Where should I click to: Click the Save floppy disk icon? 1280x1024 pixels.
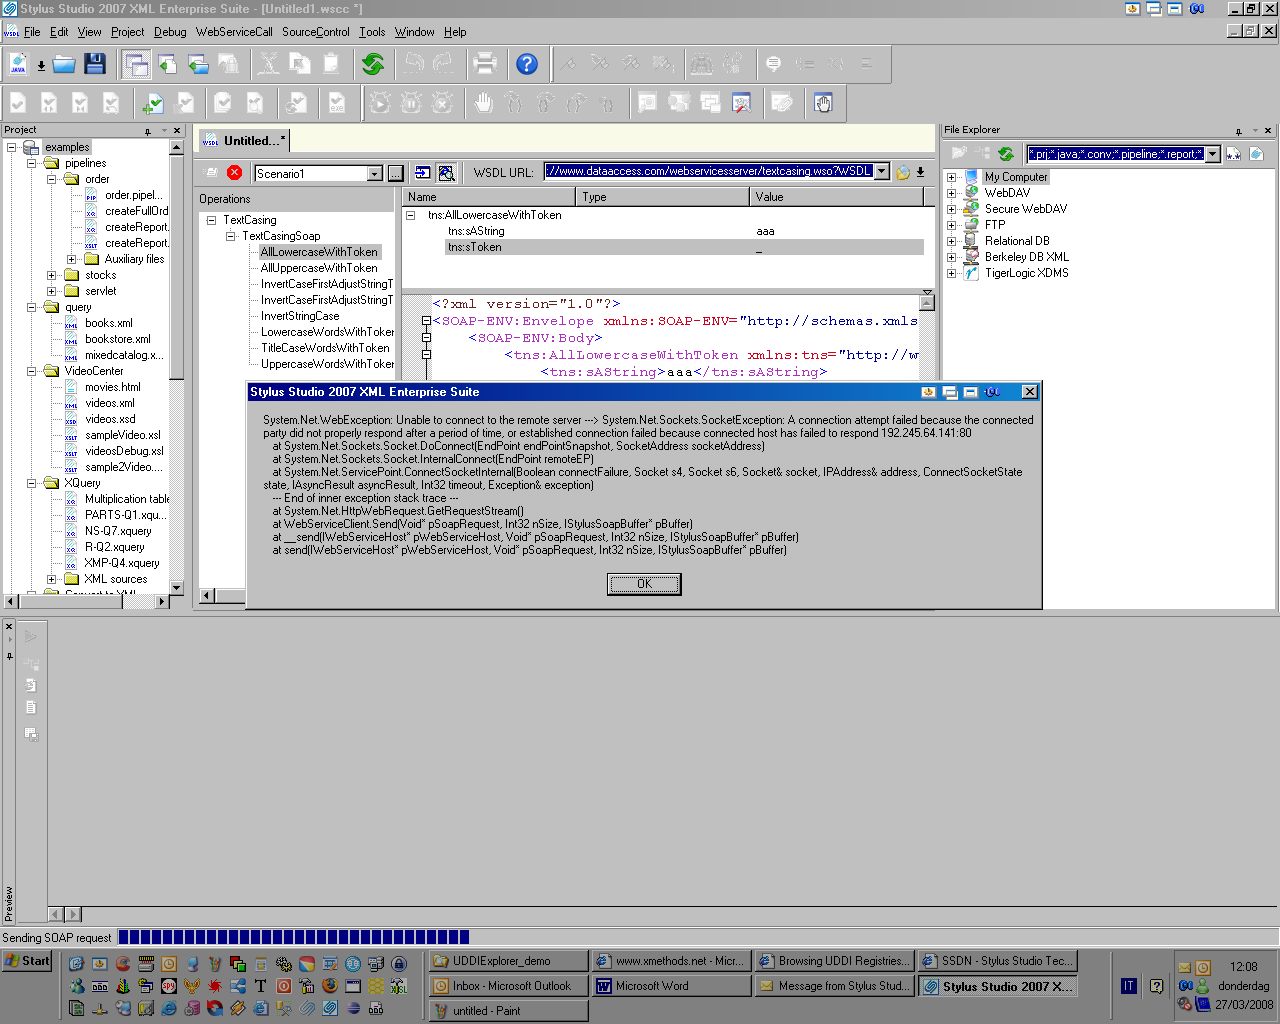(x=95, y=65)
